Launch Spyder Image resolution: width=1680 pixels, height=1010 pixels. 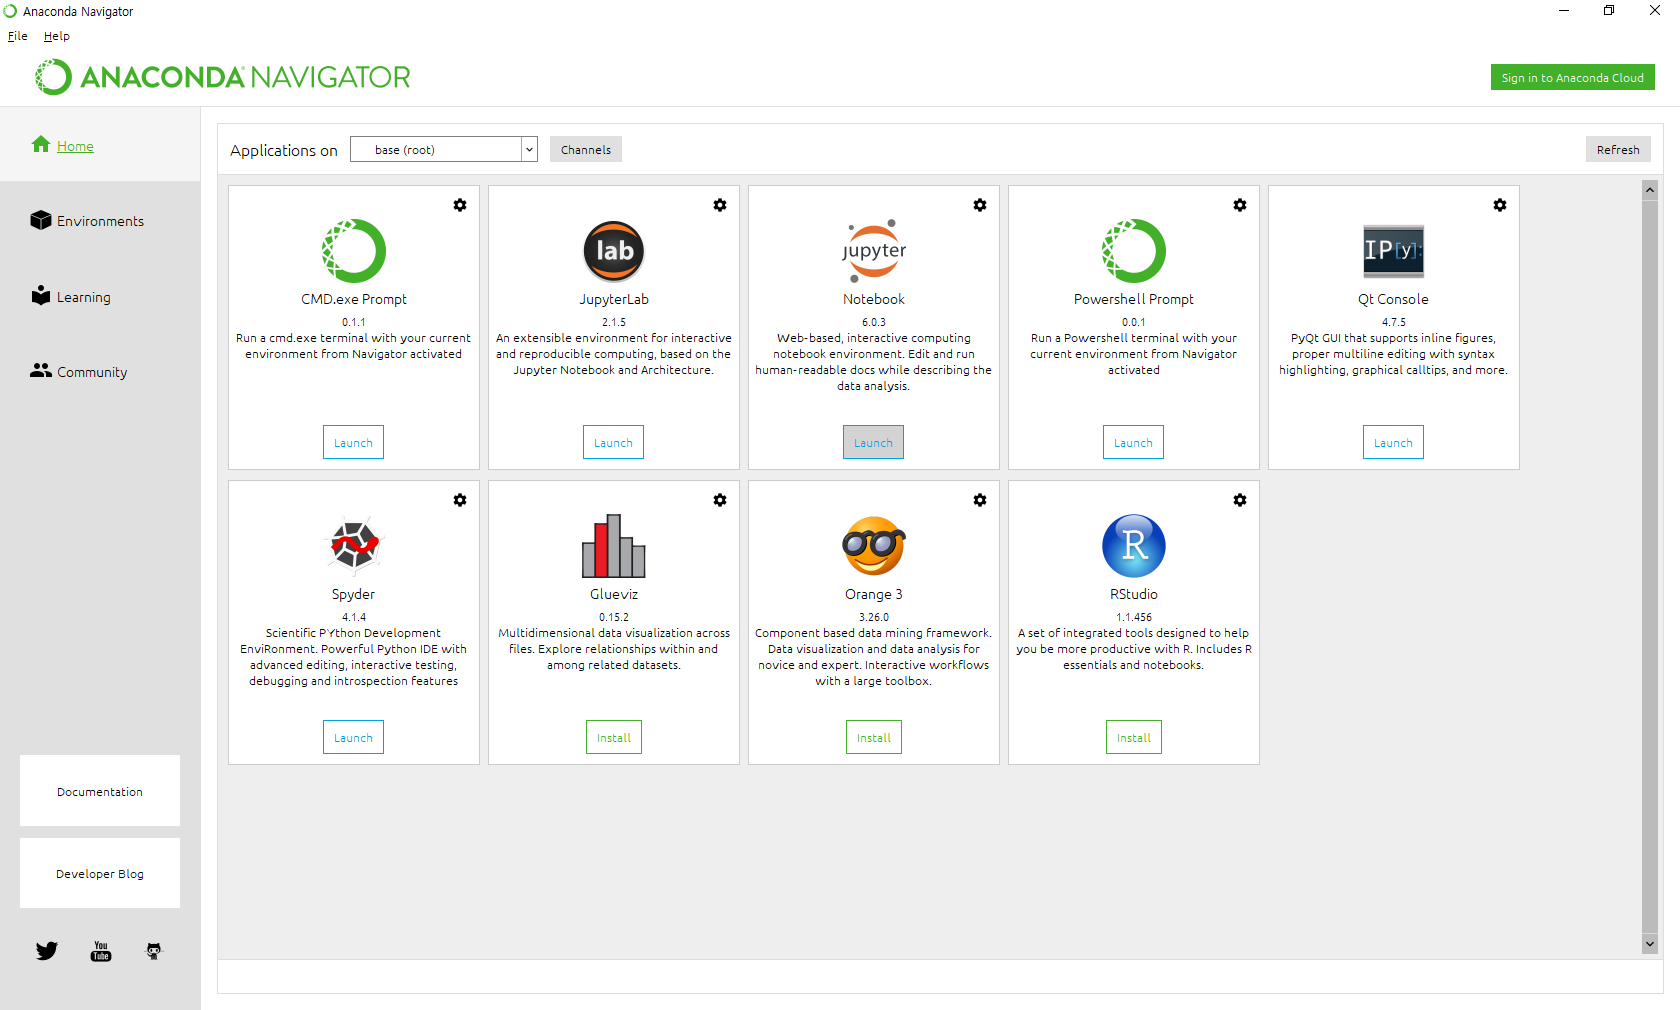click(x=353, y=737)
